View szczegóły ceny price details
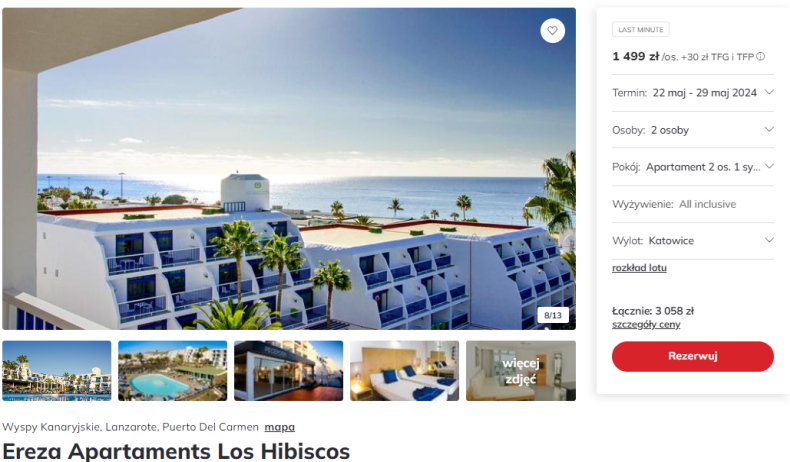 (646, 324)
